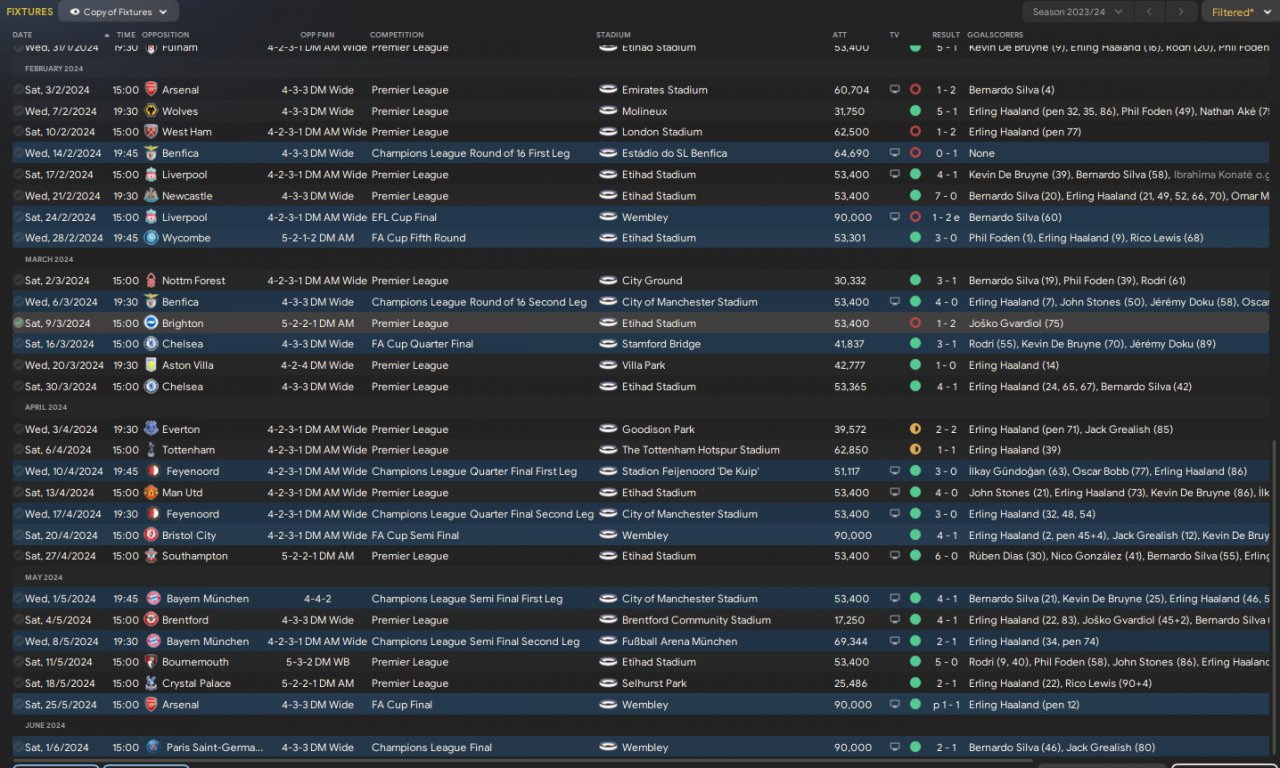Click the 4-2-4 DM Wide formation
Viewport: 1280px width, 768px height.
pos(317,366)
